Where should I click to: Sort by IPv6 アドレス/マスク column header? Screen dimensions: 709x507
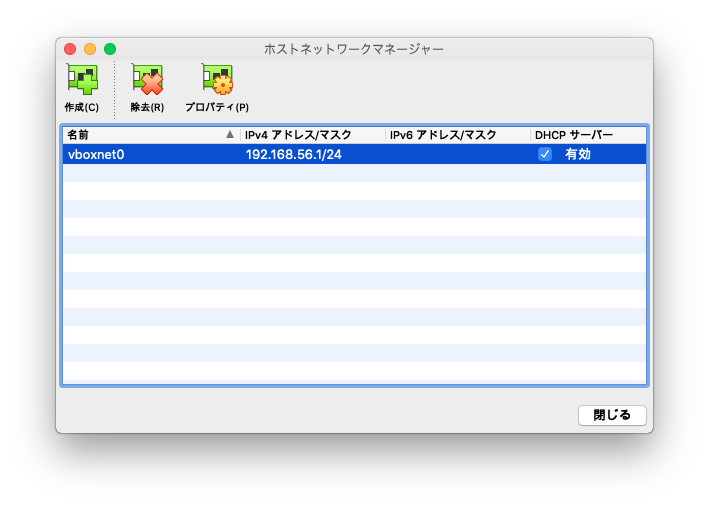442,134
